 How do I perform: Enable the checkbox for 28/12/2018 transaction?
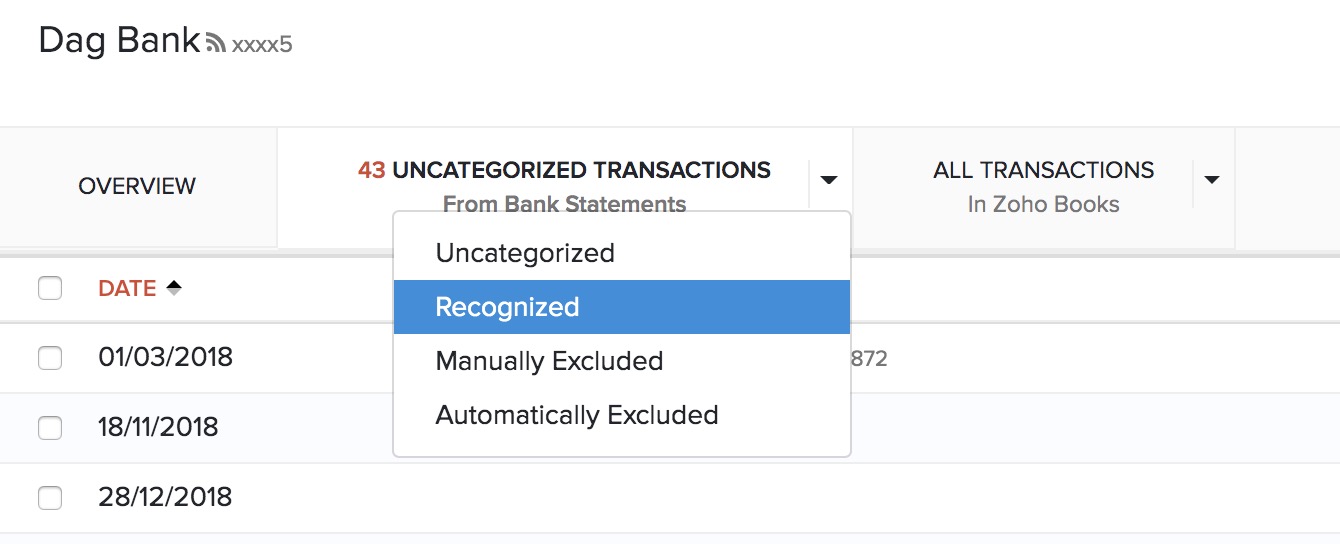click(x=50, y=498)
